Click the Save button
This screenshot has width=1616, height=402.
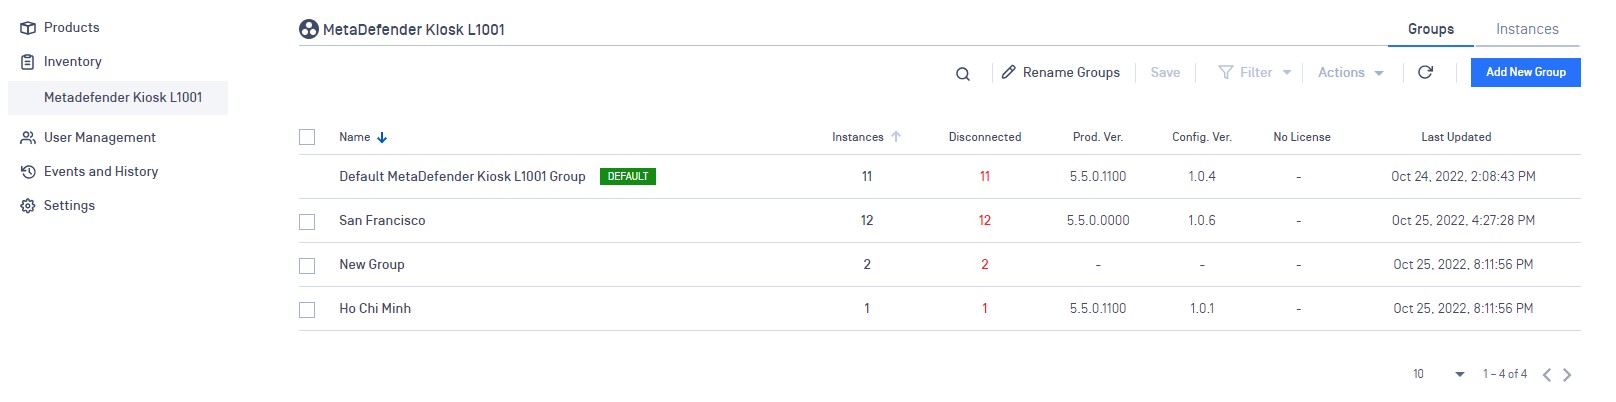(x=1165, y=73)
